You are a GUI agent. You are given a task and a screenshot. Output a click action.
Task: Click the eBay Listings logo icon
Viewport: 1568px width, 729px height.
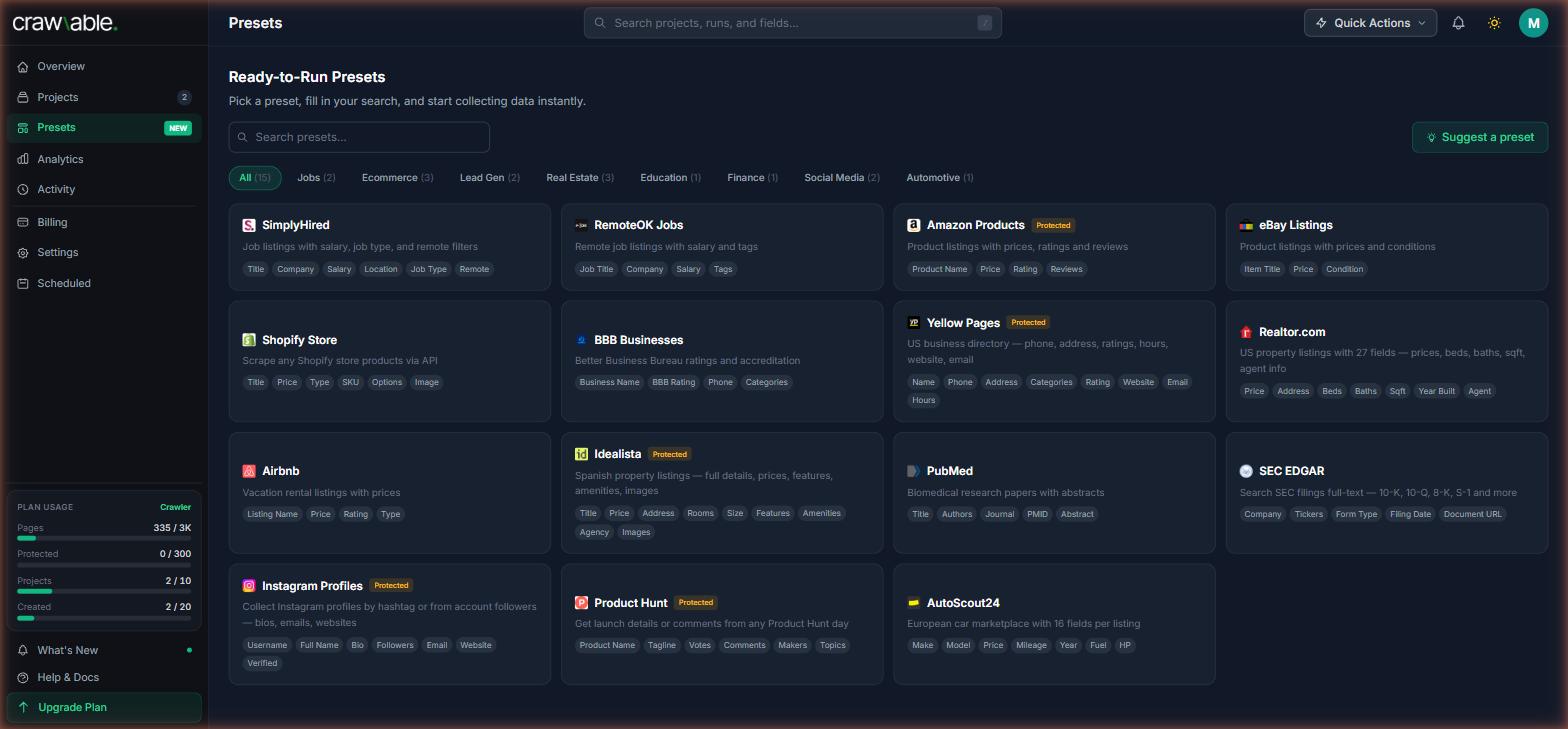1246,225
